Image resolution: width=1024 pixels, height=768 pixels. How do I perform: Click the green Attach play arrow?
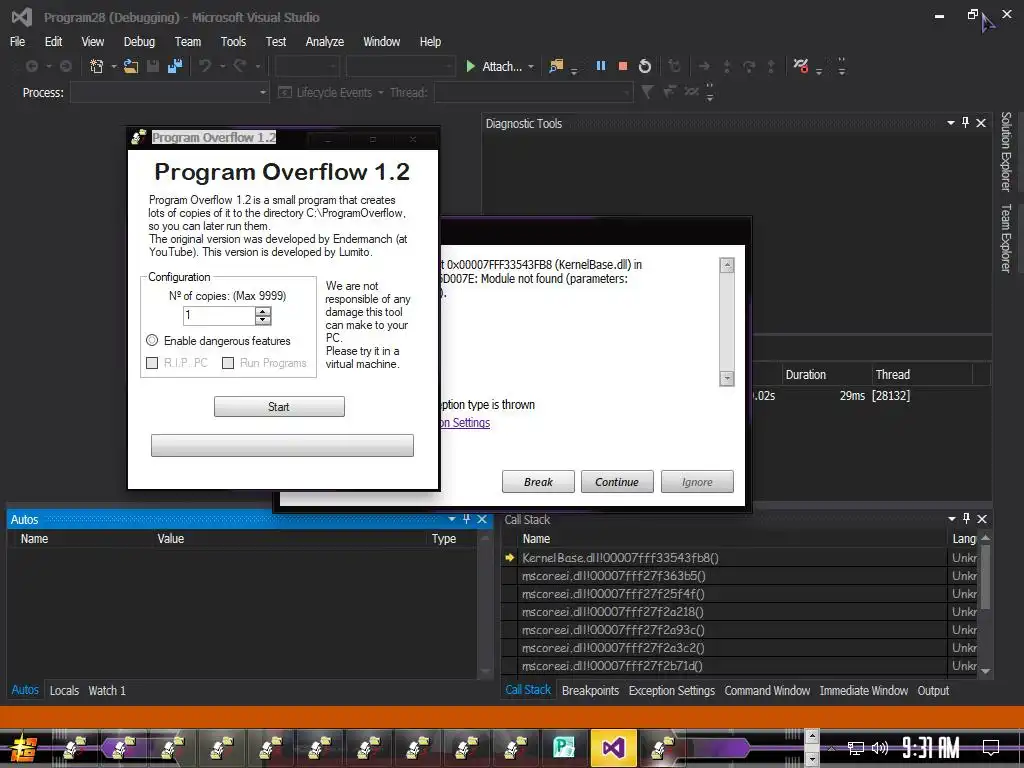click(470, 66)
